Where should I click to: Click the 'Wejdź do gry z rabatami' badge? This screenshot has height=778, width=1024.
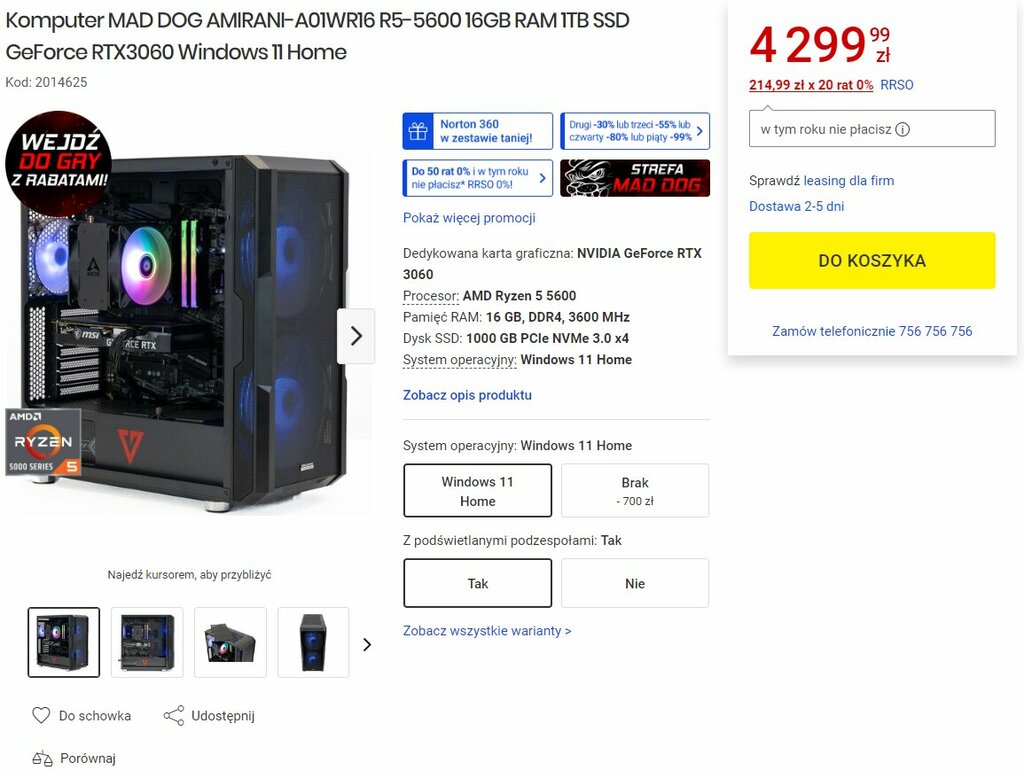(59, 163)
